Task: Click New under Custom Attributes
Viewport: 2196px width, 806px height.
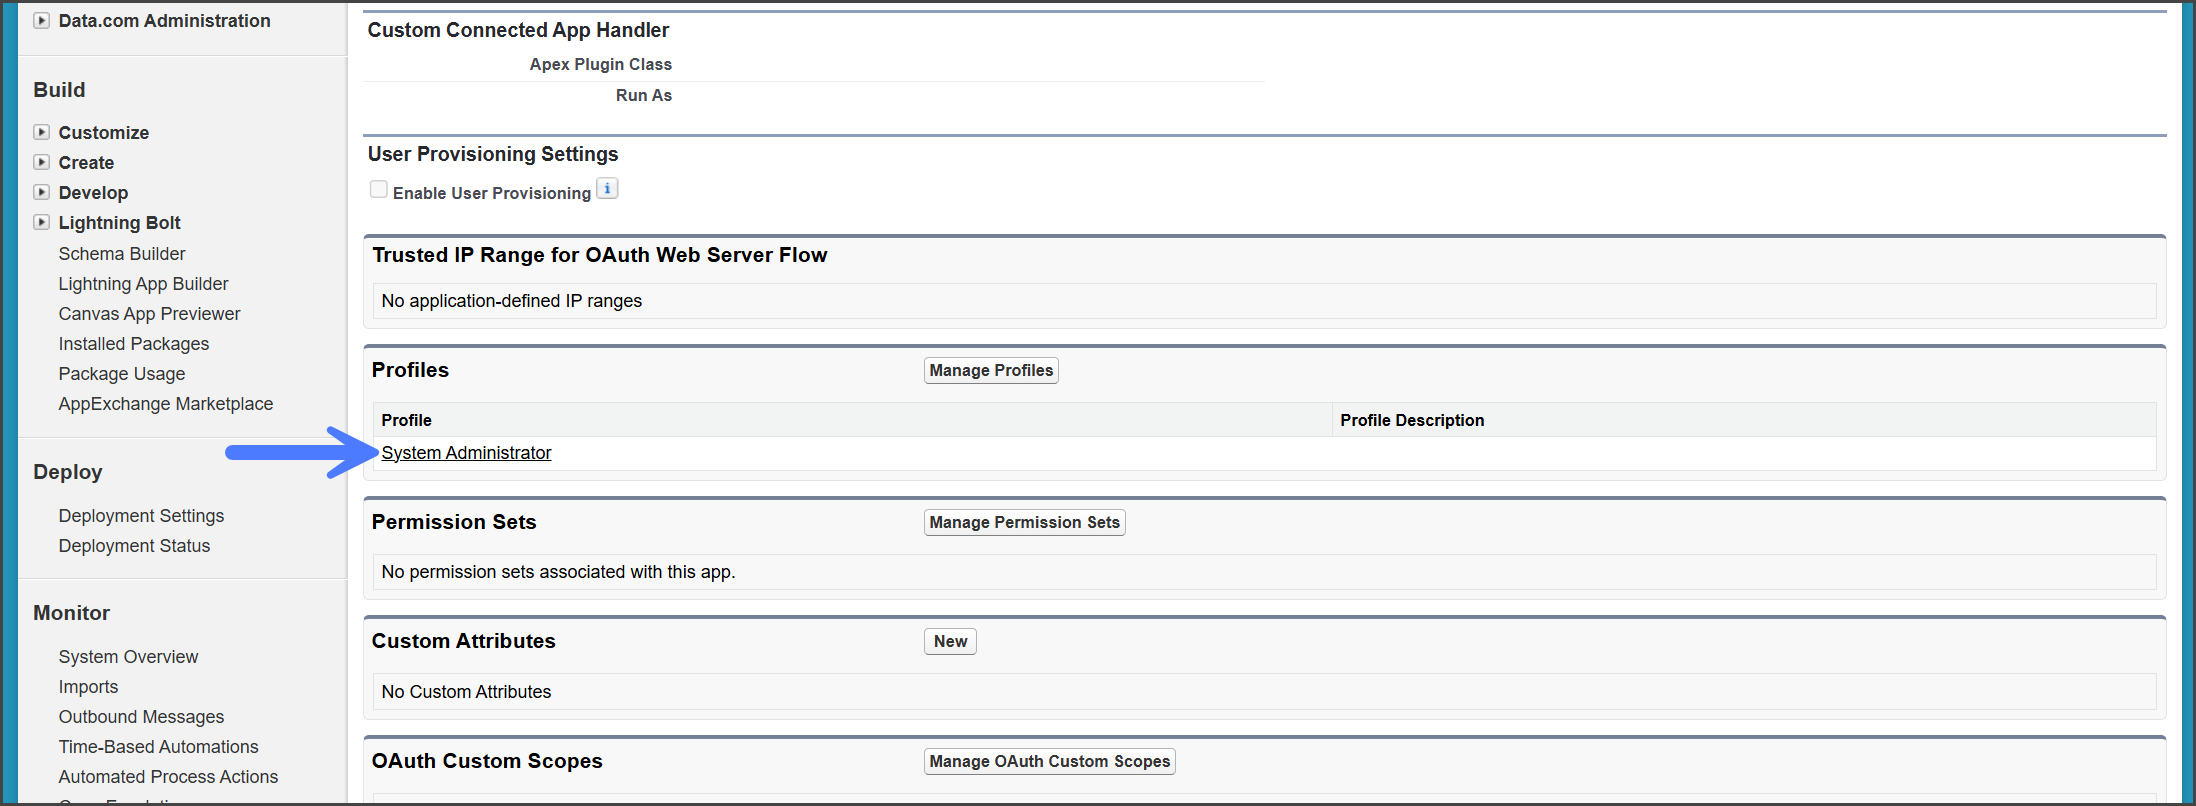Action: [949, 642]
